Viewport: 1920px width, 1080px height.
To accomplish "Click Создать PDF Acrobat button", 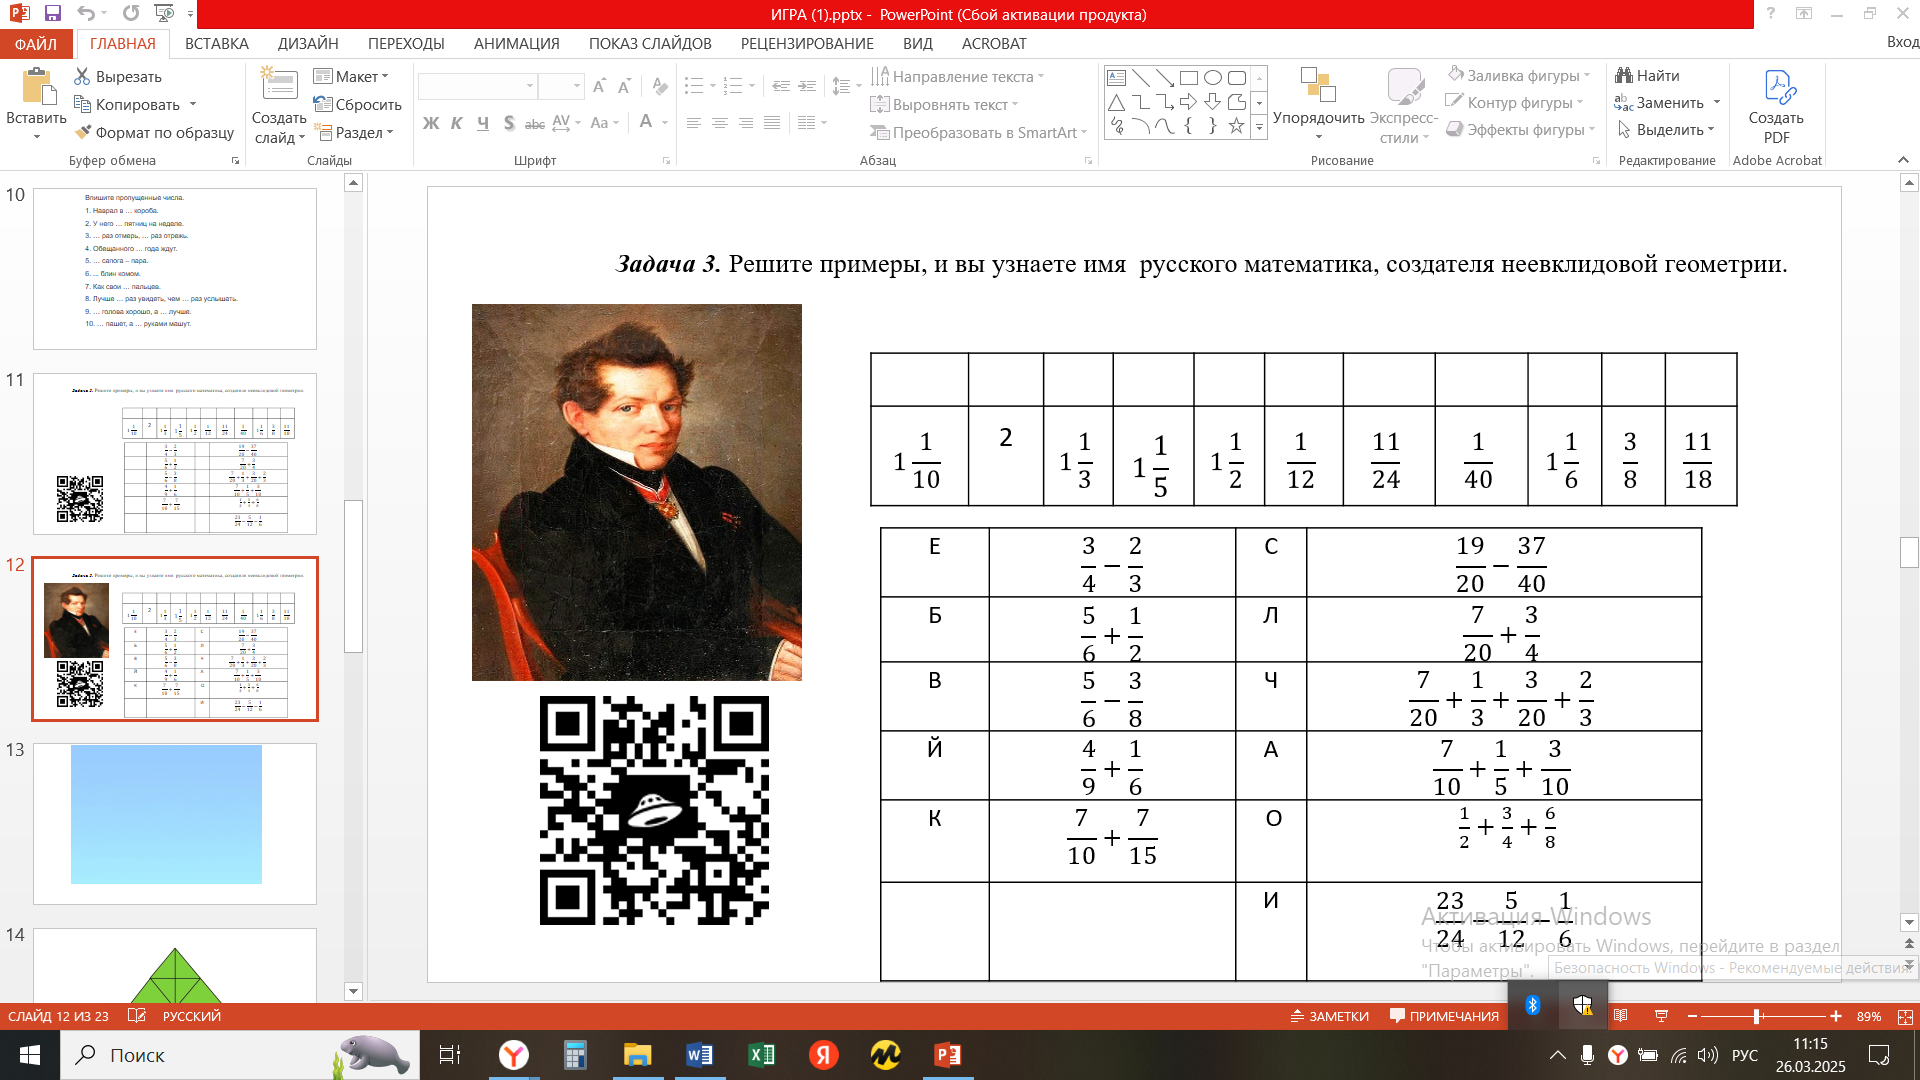I will pos(1776,105).
